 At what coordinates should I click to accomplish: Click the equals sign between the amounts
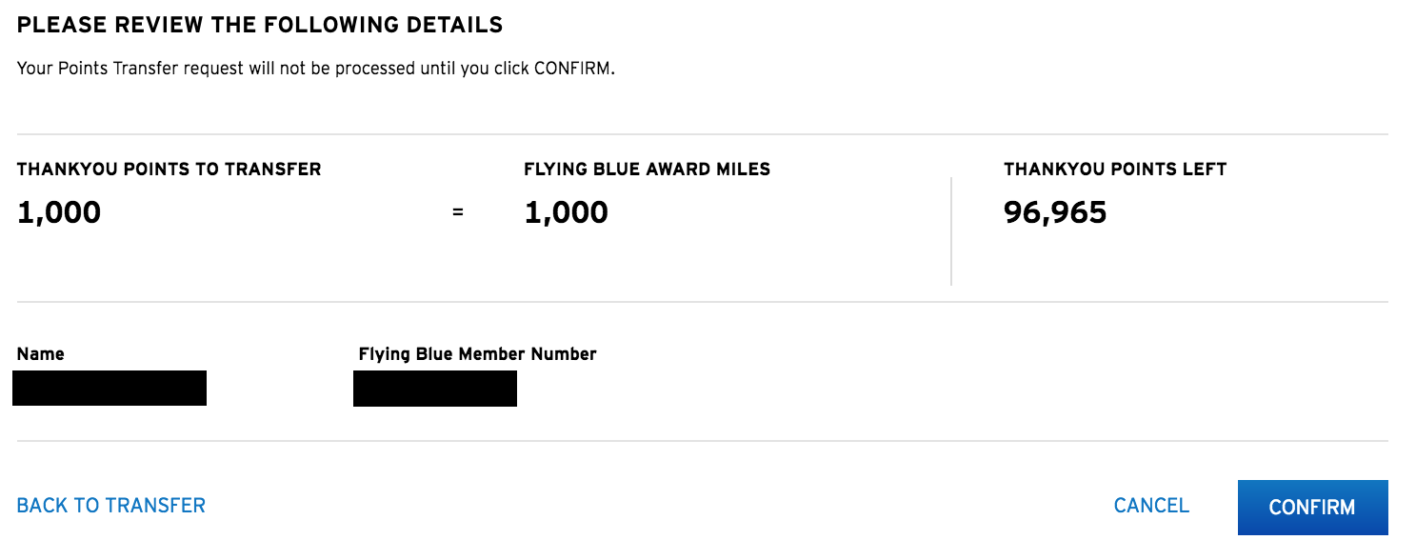tap(457, 213)
